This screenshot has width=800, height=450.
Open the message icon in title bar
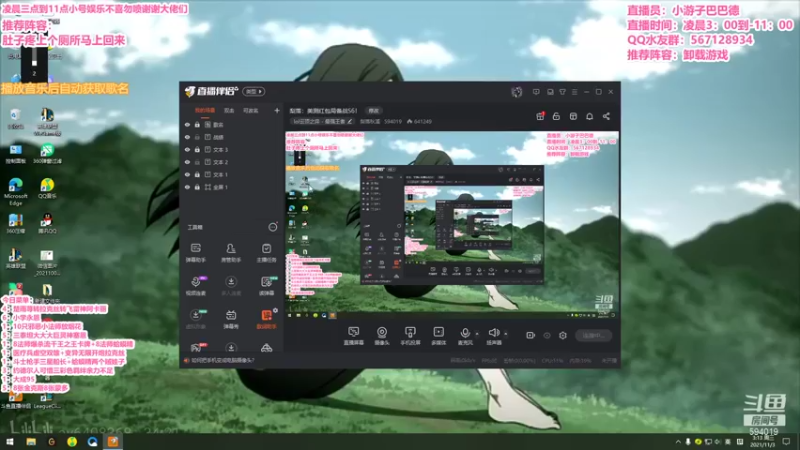tap(536, 92)
